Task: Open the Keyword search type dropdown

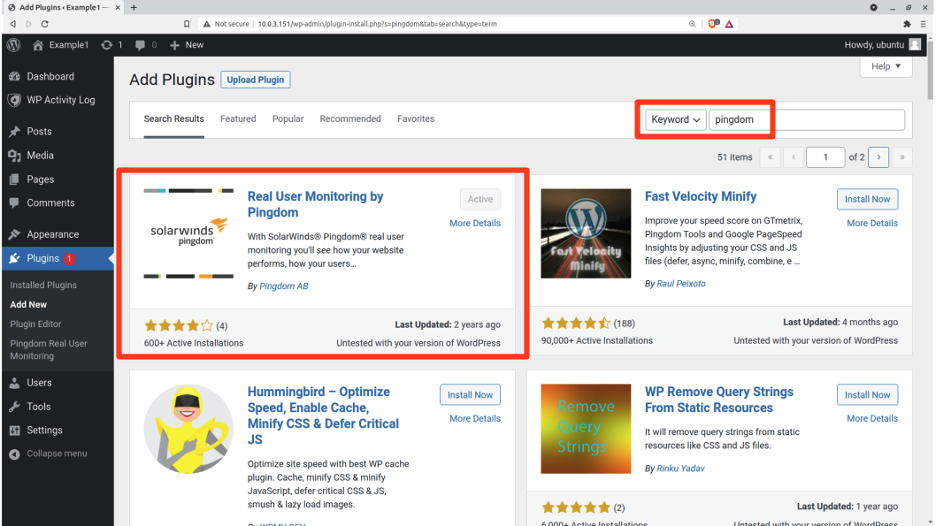Action: (x=675, y=120)
